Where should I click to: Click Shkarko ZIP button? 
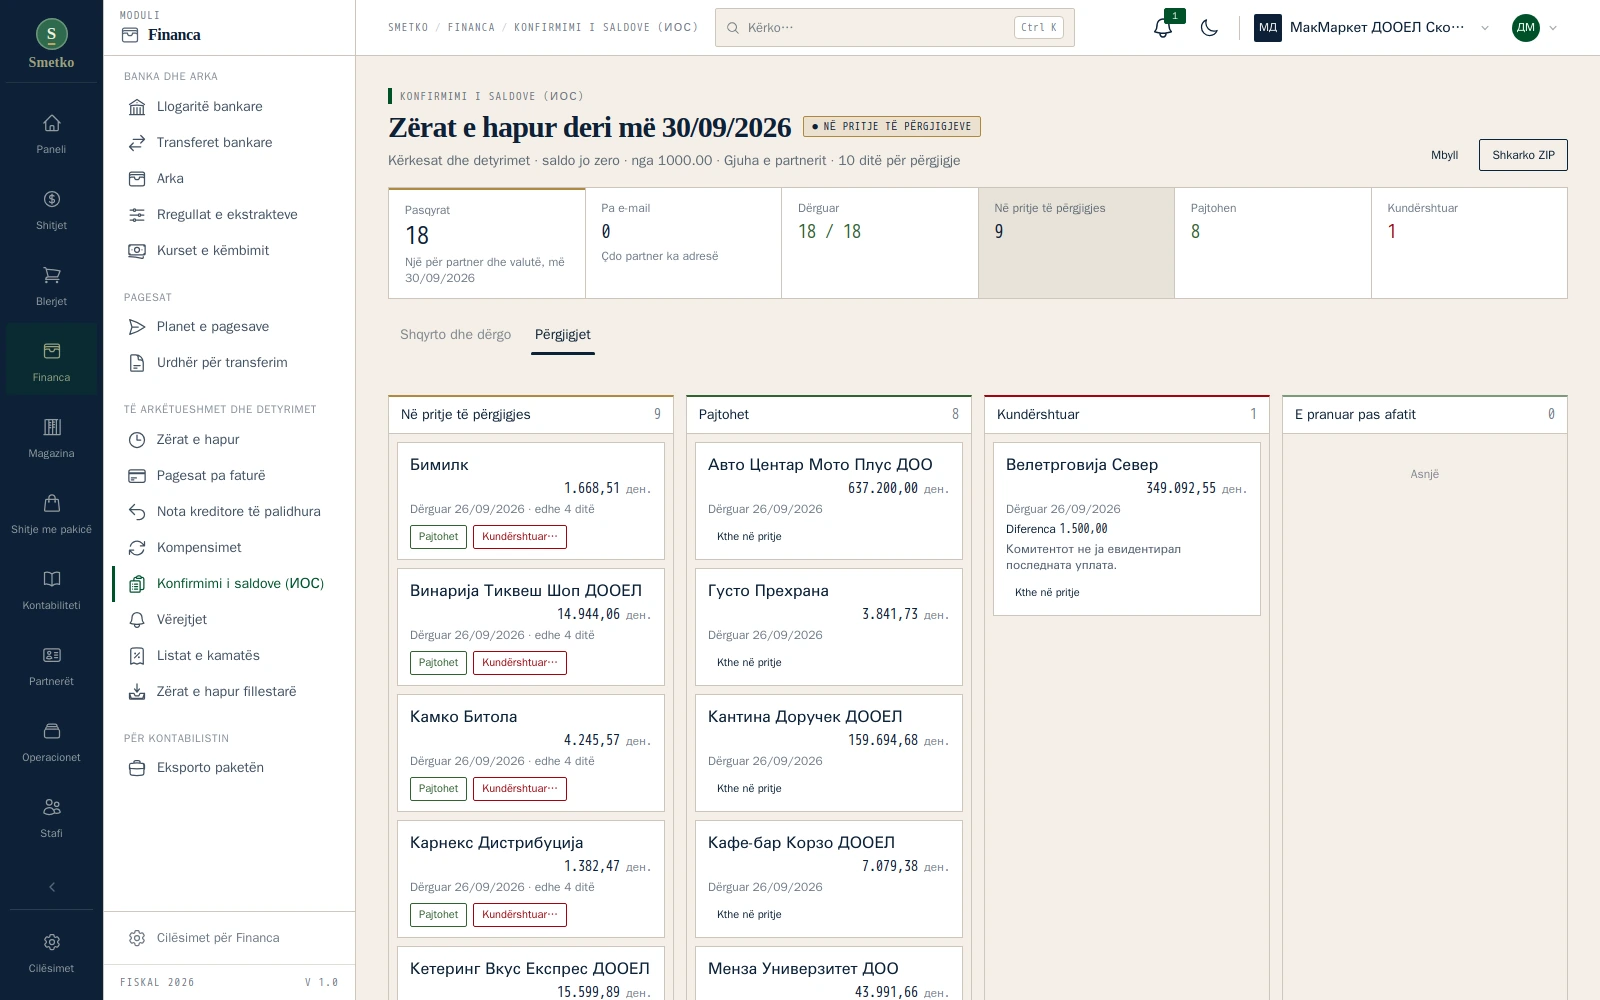(1523, 155)
